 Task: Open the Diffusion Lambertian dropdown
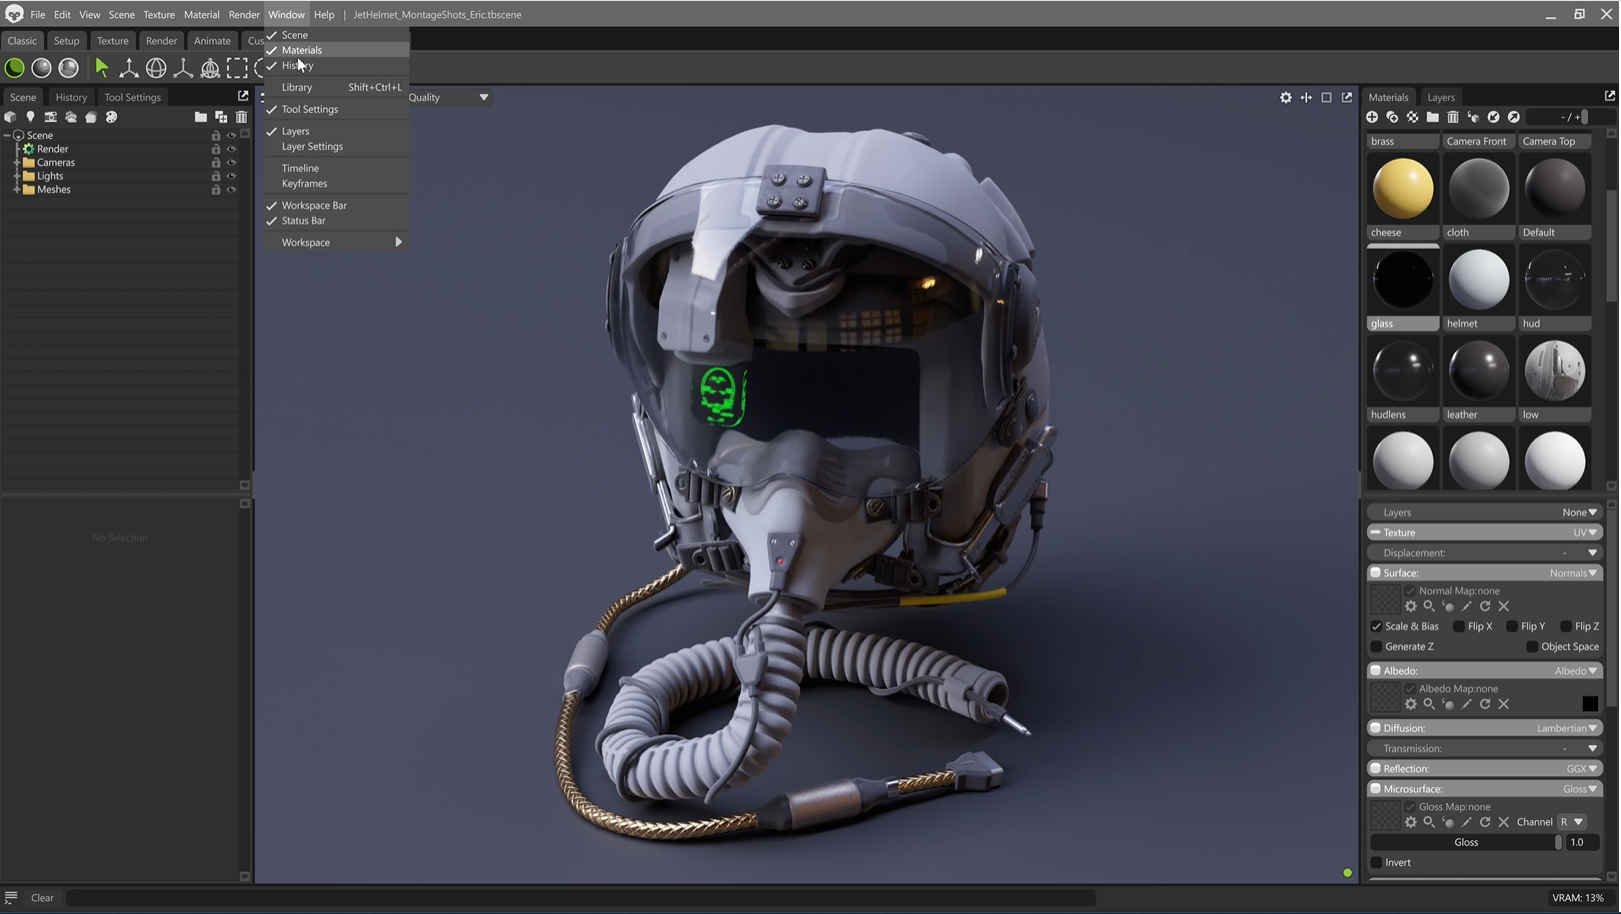click(1566, 728)
